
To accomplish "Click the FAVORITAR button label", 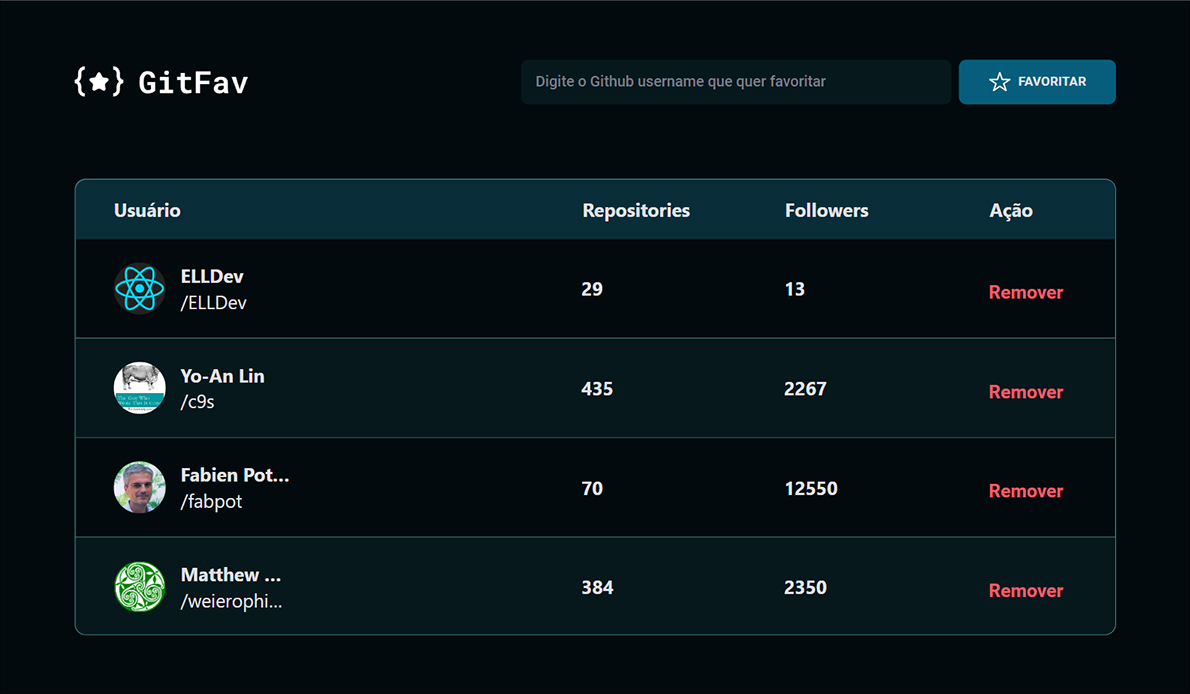I will [1052, 82].
